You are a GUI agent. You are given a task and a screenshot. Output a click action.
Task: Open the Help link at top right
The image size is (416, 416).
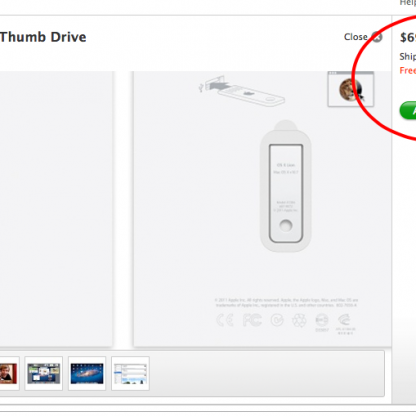coord(408,3)
